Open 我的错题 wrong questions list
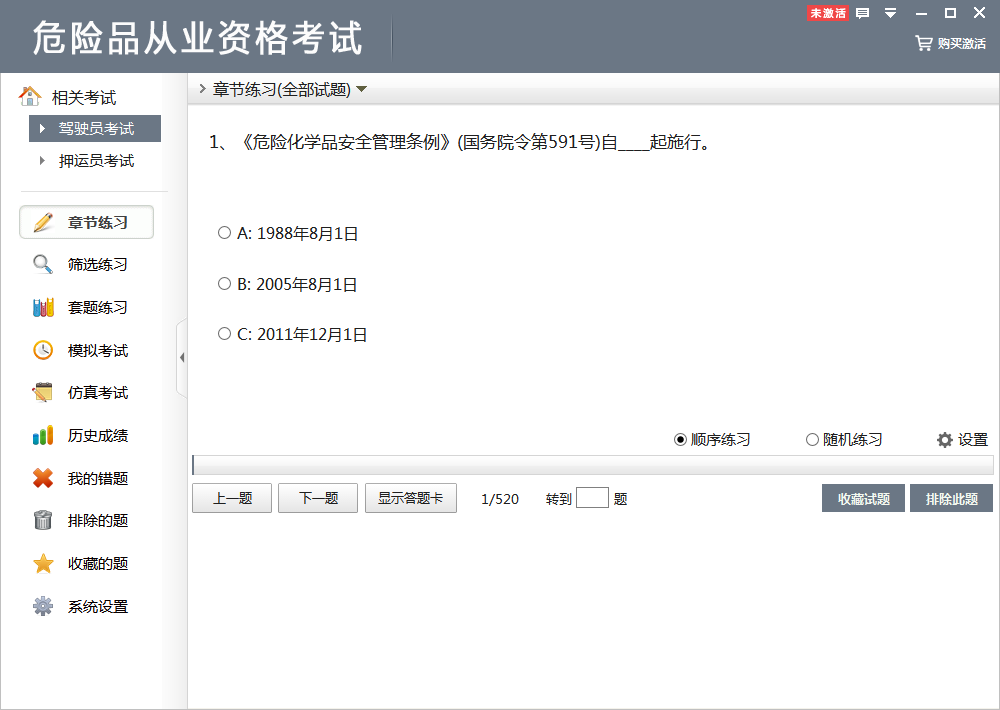 [85, 478]
